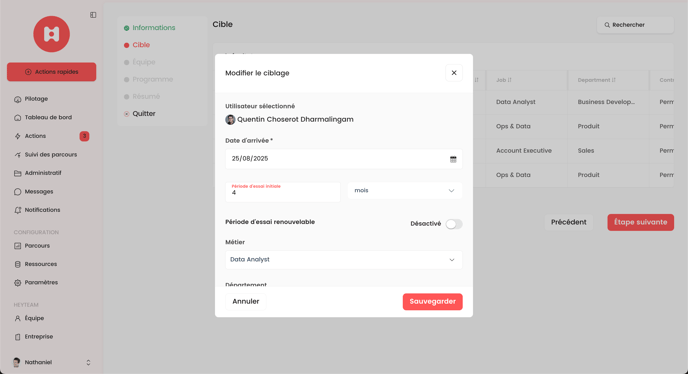Image resolution: width=688 pixels, height=374 pixels.
Task: Click the Étape suivante button
Action: point(641,222)
